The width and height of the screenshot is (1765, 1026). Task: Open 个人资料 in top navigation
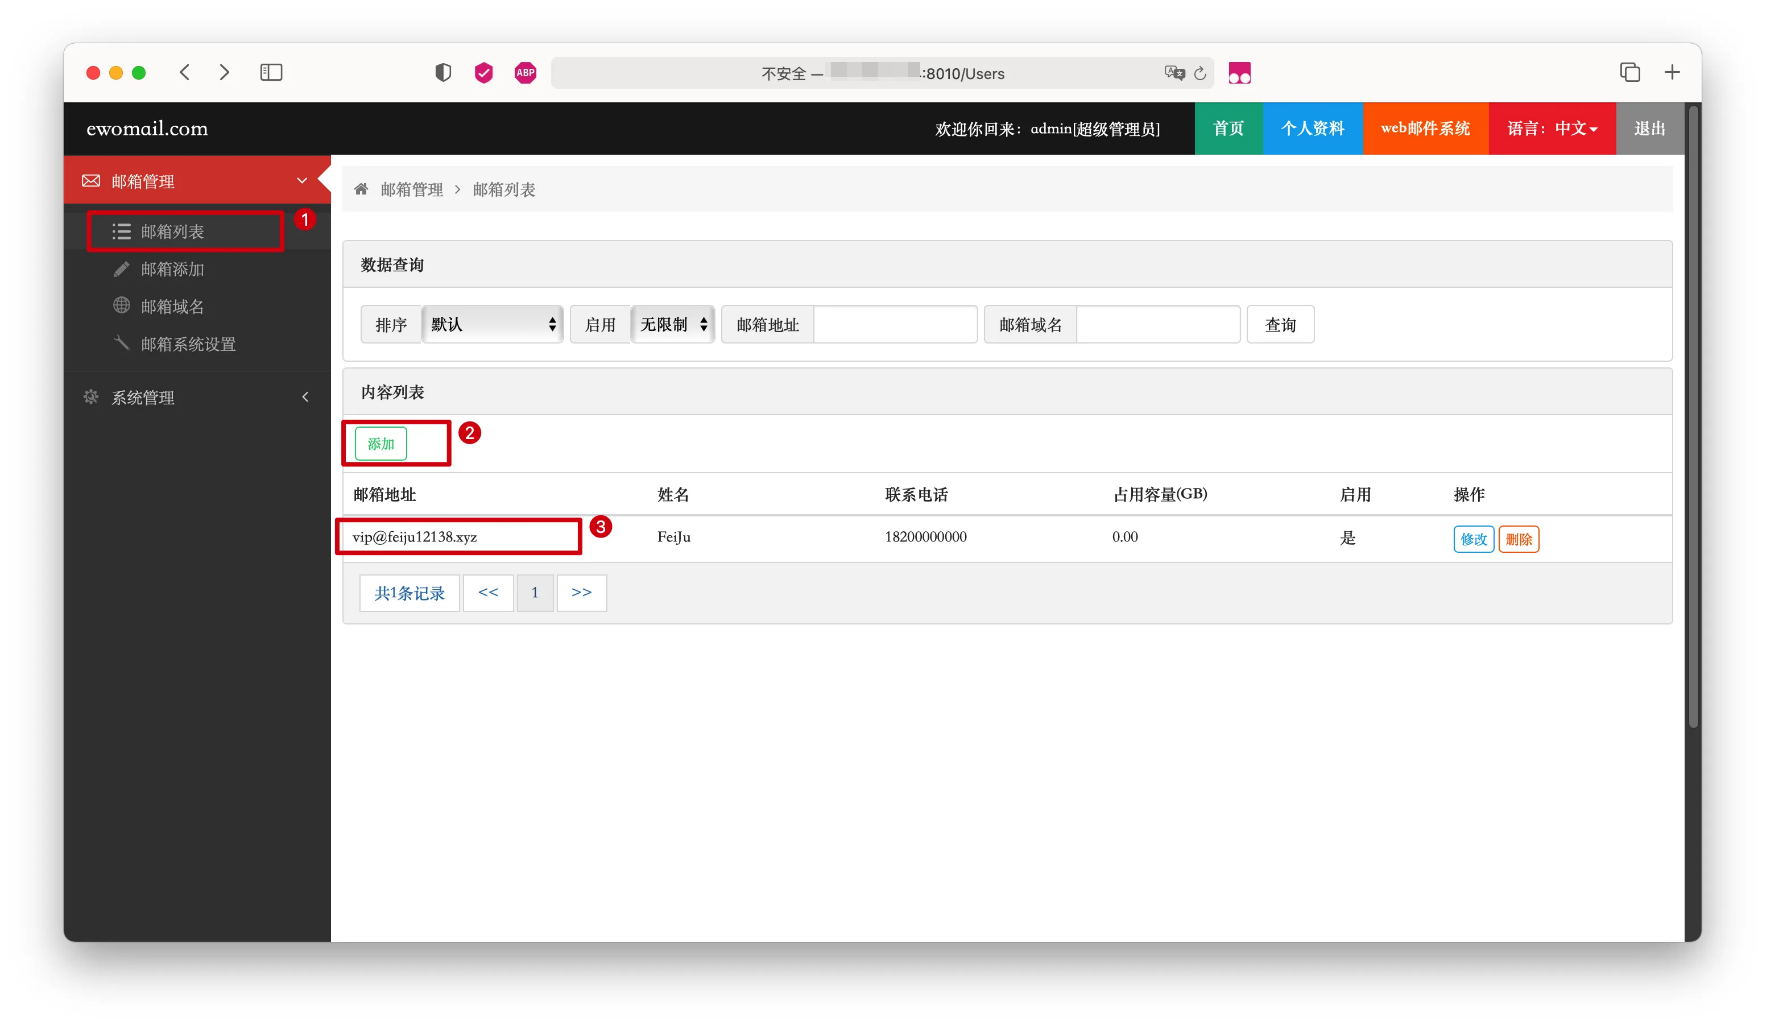click(1312, 128)
